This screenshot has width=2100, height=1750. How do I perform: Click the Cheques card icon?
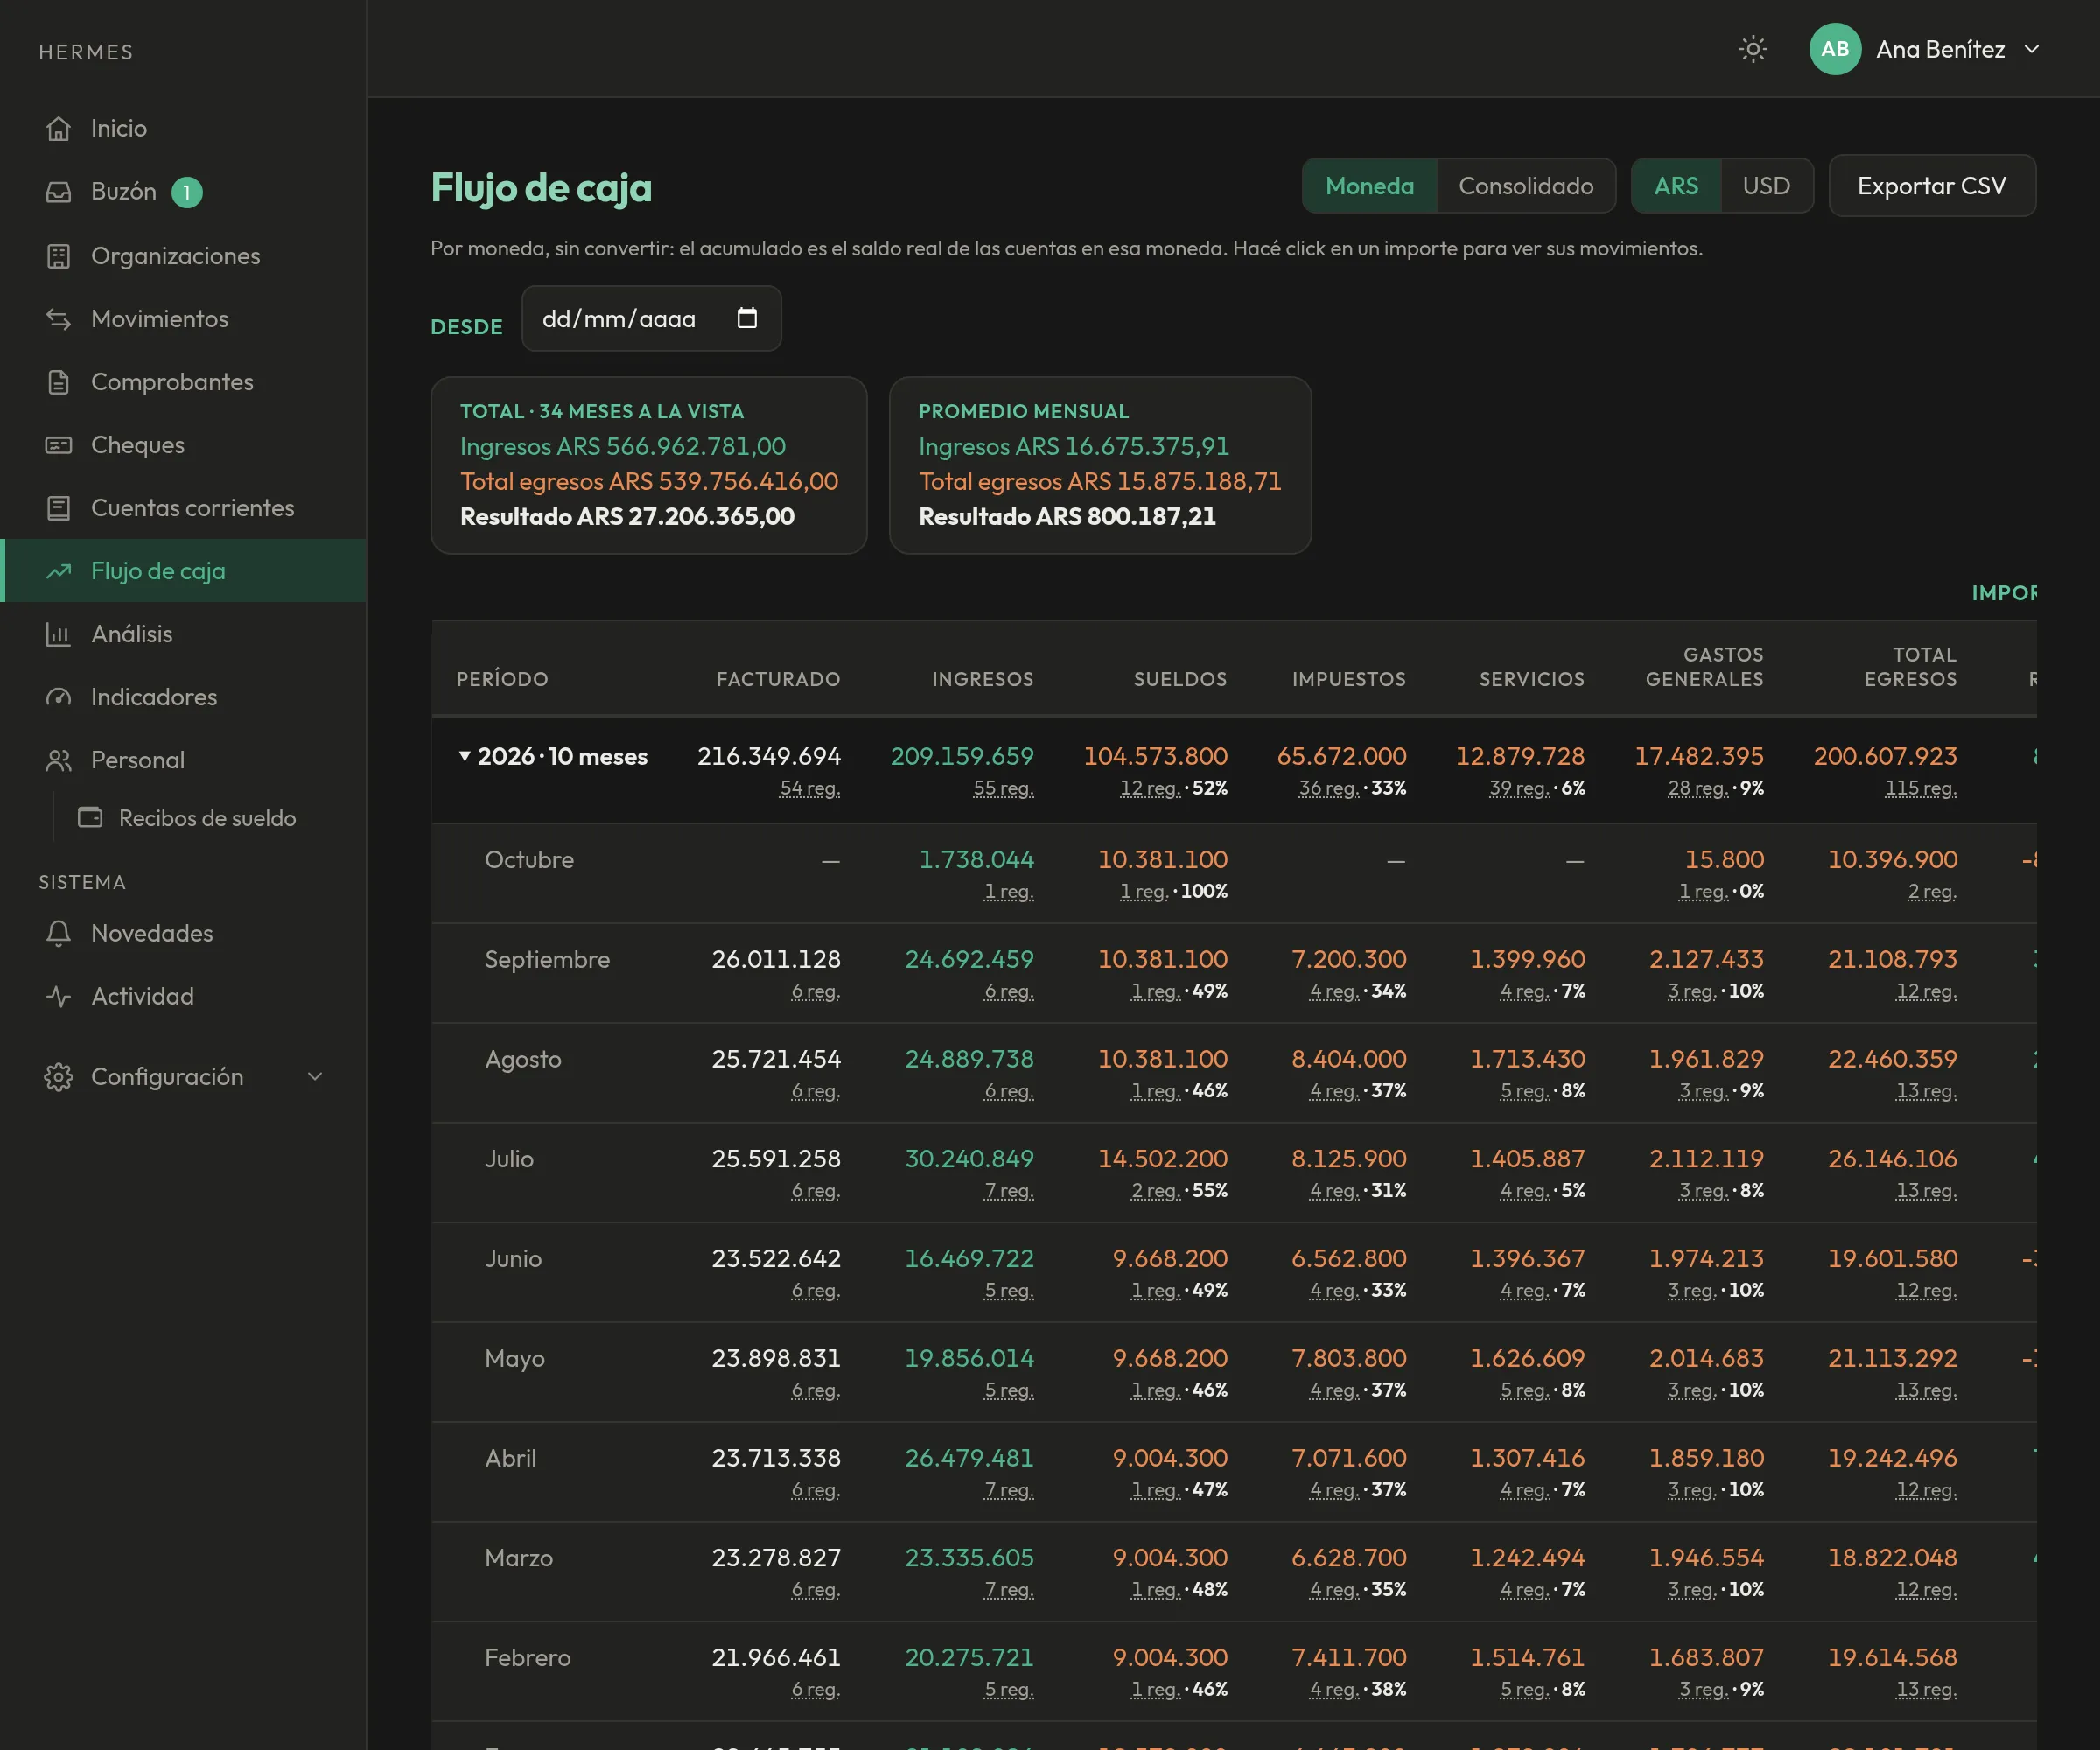[58, 445]
